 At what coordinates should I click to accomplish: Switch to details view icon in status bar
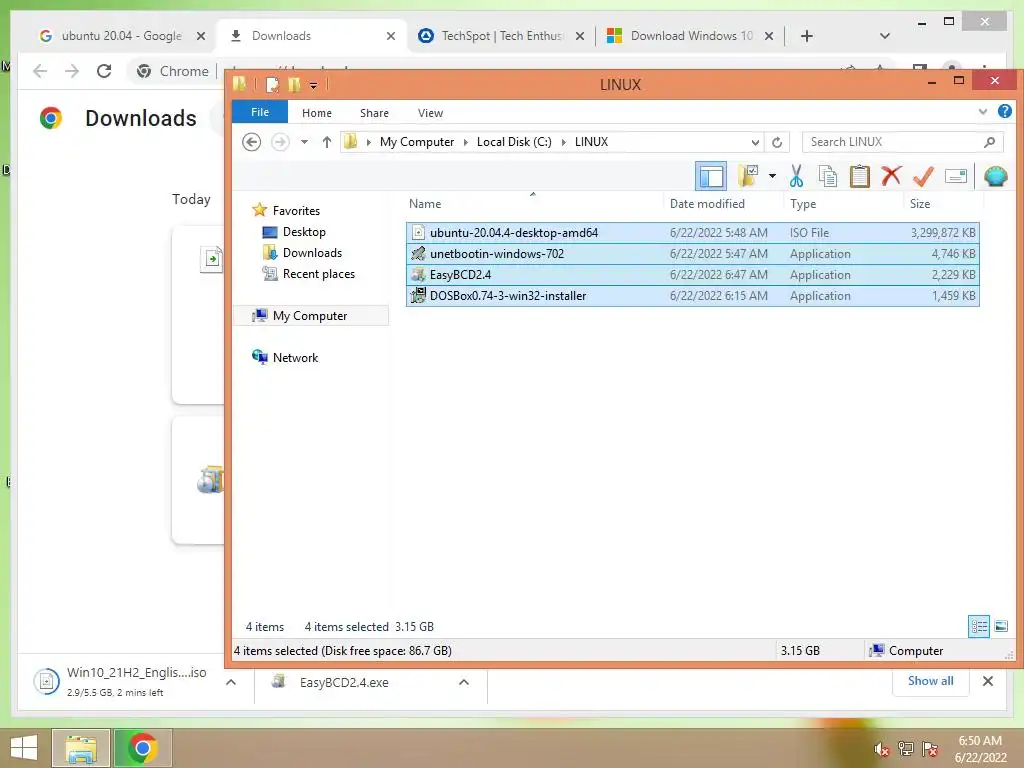978,627
